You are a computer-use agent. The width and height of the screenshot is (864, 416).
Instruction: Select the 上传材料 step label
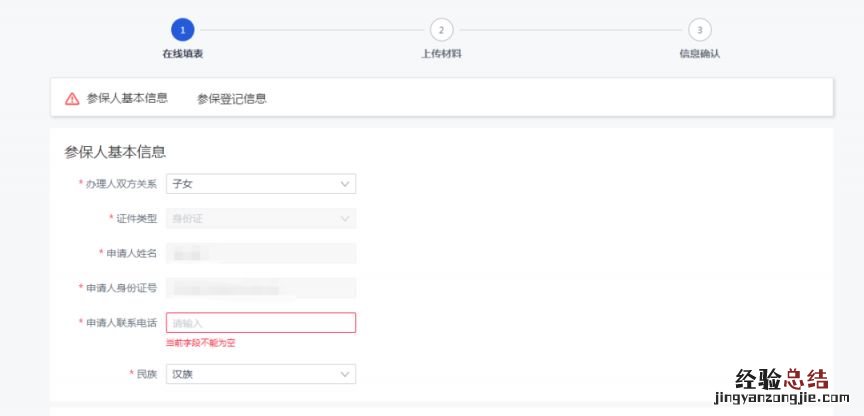tap(441, 54)
